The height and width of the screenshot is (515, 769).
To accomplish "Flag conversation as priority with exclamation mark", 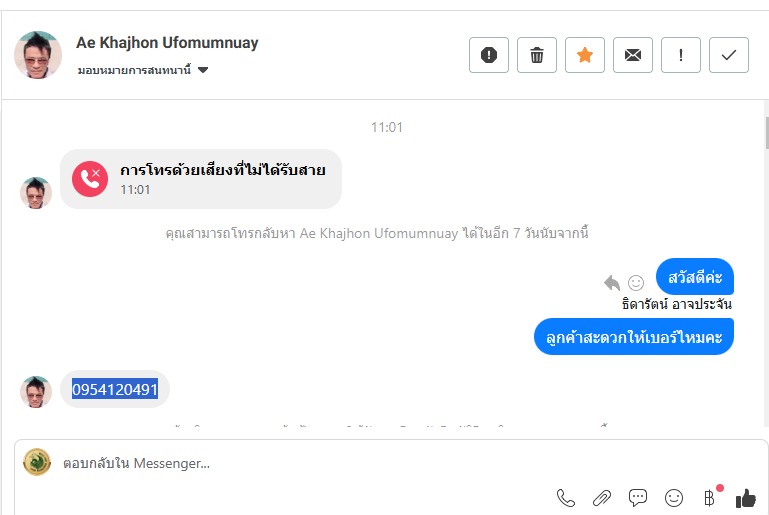I will [681, 55].
